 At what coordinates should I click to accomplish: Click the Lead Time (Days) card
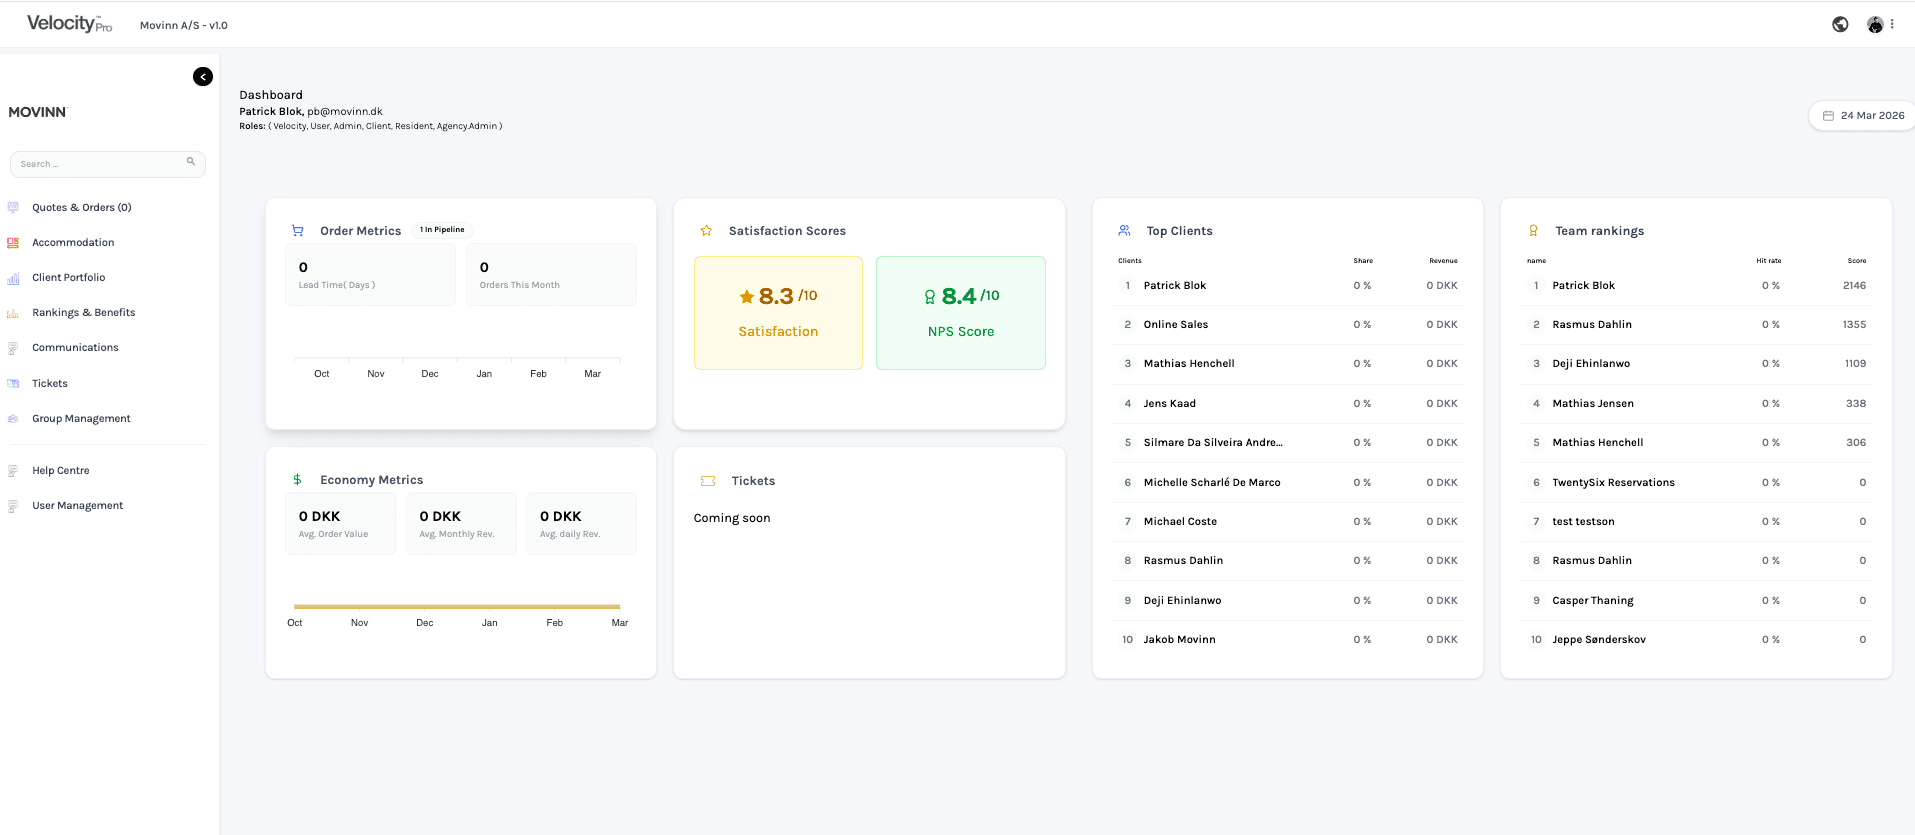[x=370, y=275]
